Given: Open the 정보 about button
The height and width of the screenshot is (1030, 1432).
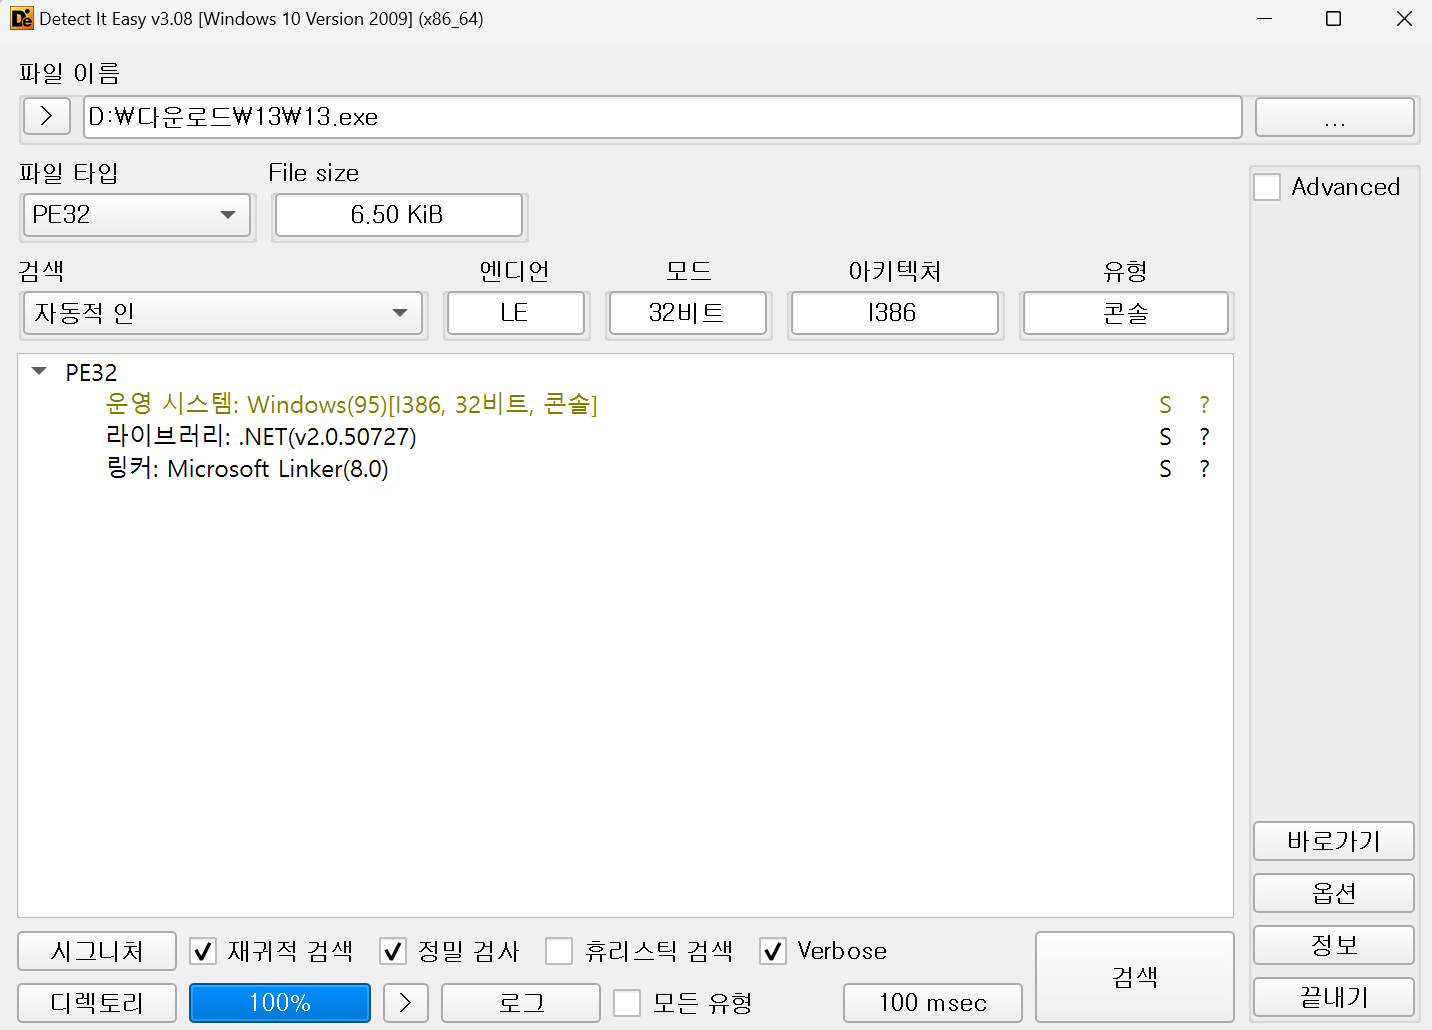Looking at the screenshot, I should click(1334, 945).
